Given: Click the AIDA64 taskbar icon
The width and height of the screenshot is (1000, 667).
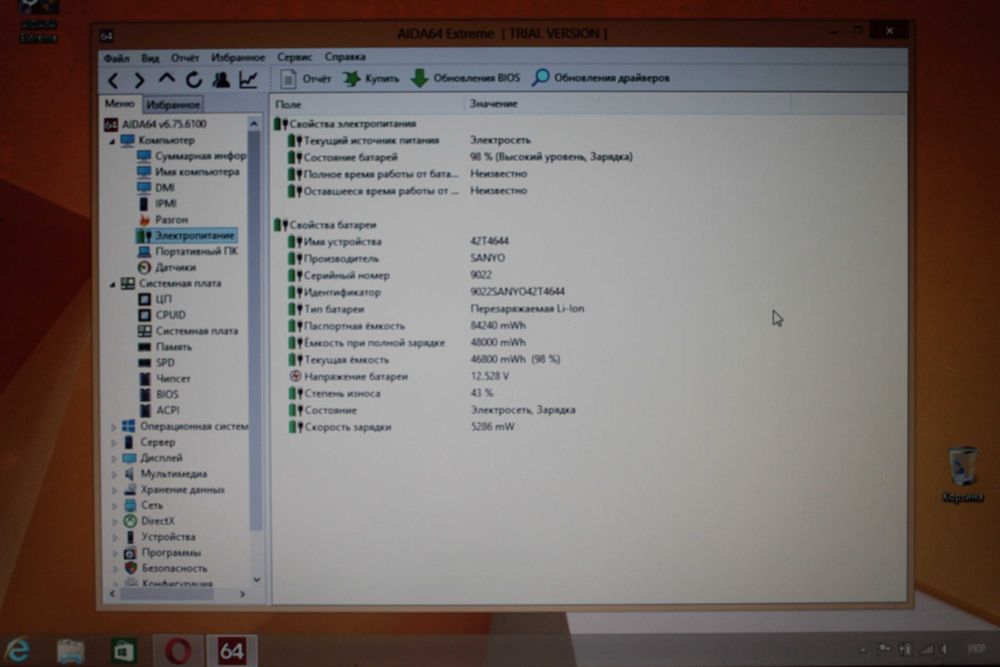Looking at the screenshot, I should click(231, 651).
